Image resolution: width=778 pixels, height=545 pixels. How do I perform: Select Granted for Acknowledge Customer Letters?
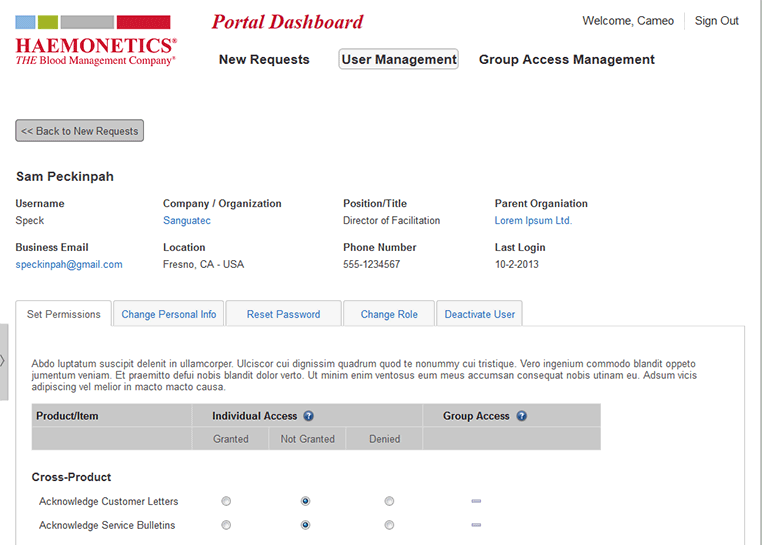226,501
